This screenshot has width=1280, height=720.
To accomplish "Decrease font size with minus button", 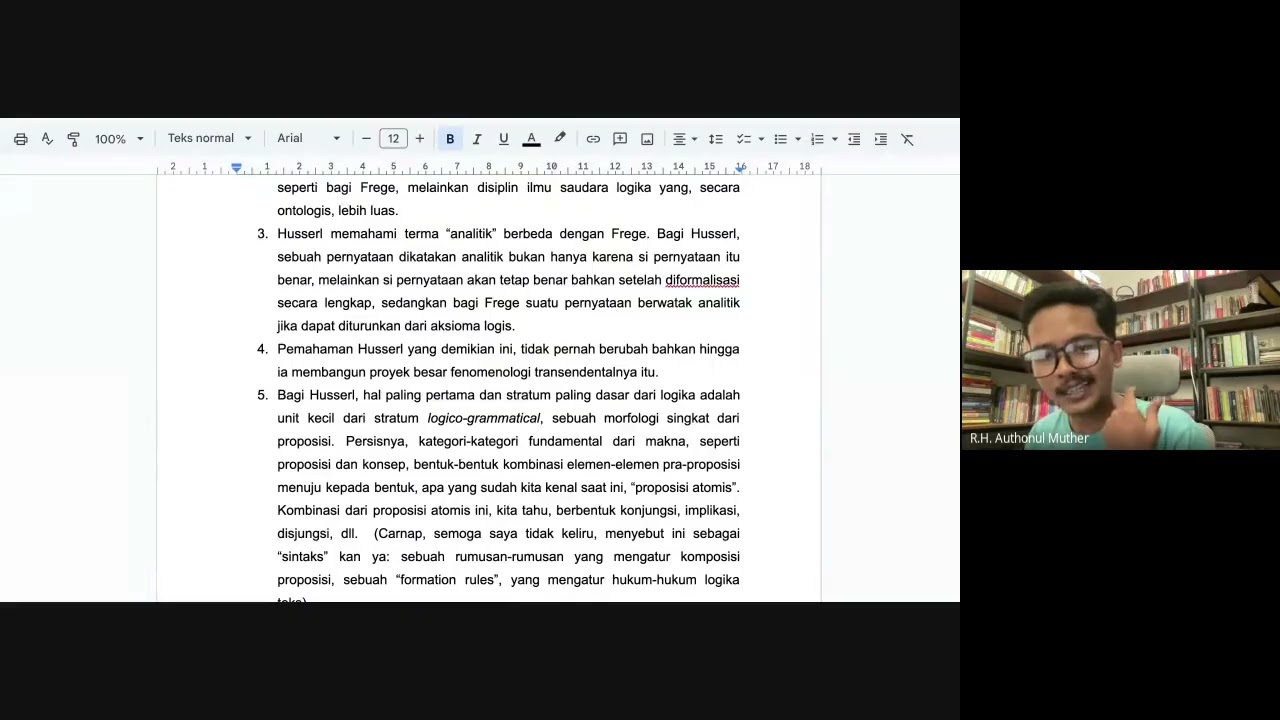I will pos(366,139).
